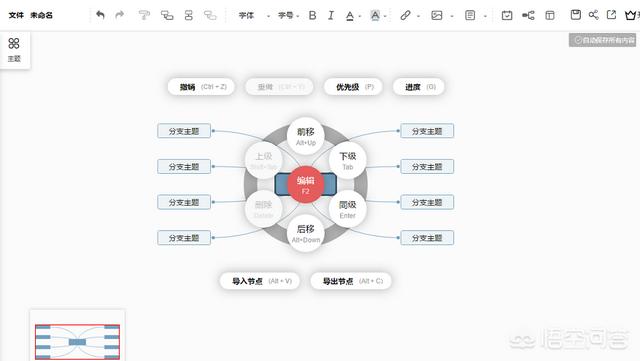The image size is (640, 361).
Task: Expand the font color dropdown arrow
Action: pyautogui.click(x=360, y=16)
